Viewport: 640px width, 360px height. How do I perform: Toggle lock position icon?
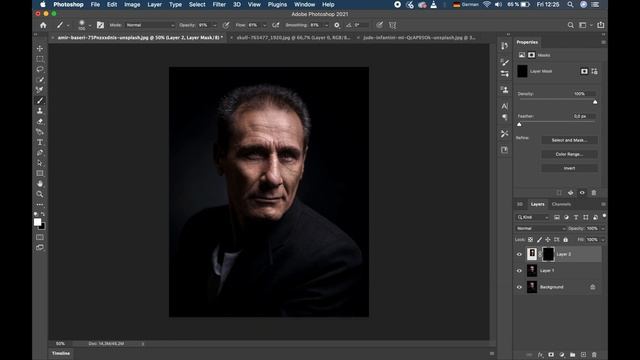pyautogui.click(x=548, y=240)
